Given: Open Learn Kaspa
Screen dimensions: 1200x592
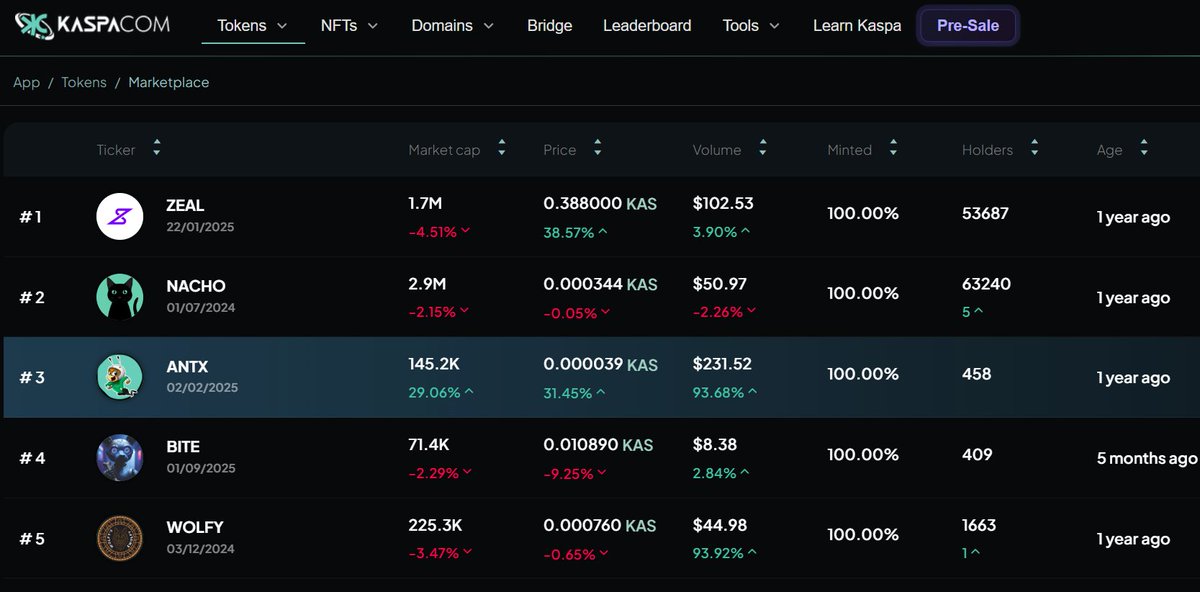Looking at the screenshot, I should (x=857, y=26).
